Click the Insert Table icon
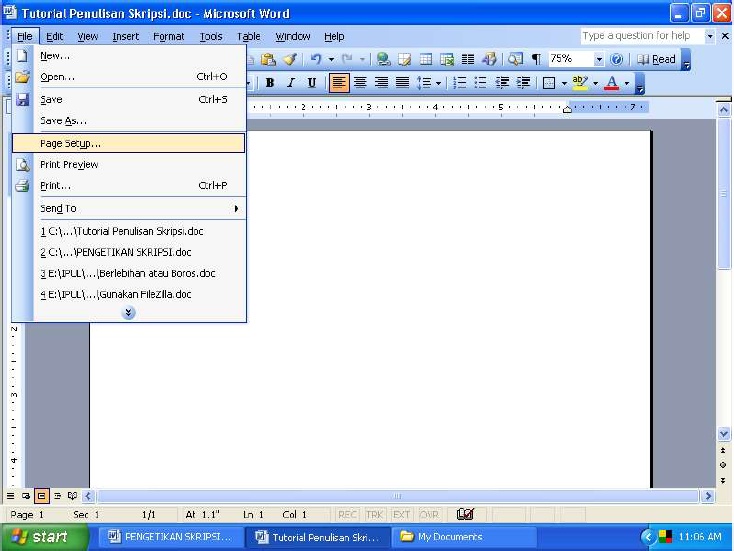 [426, 59]
